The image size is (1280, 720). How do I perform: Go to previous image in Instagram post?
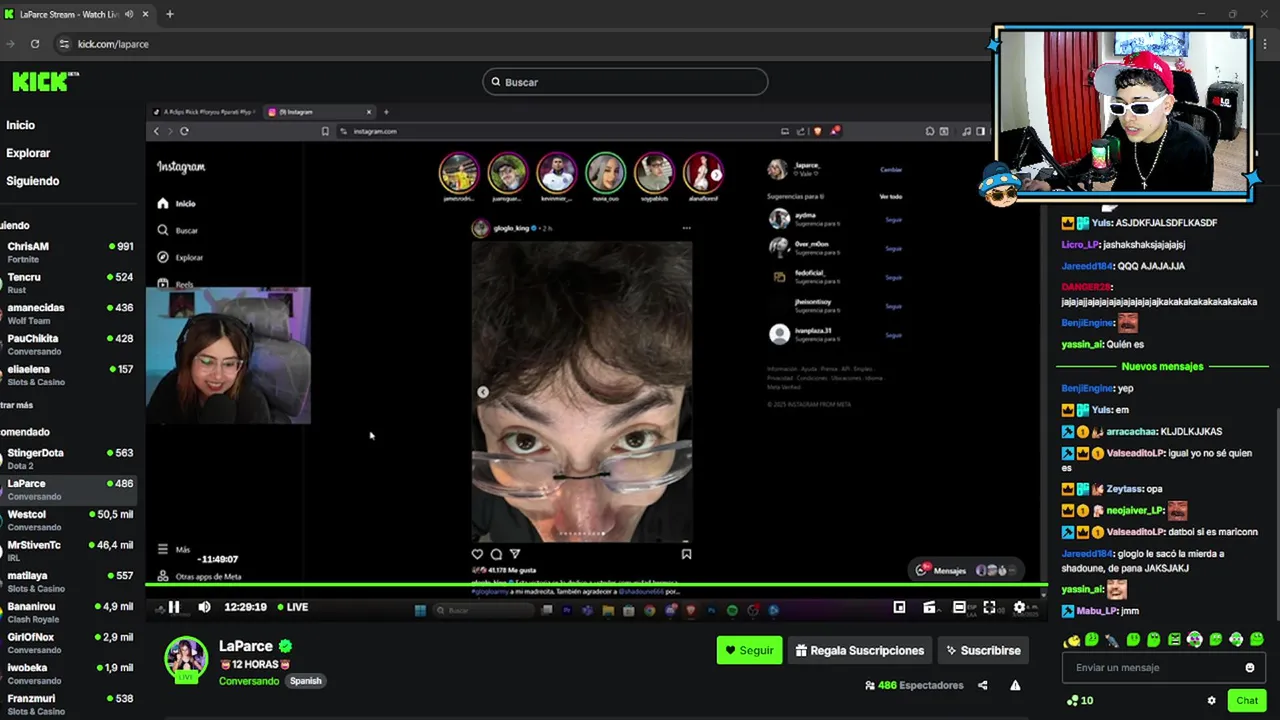483,392
